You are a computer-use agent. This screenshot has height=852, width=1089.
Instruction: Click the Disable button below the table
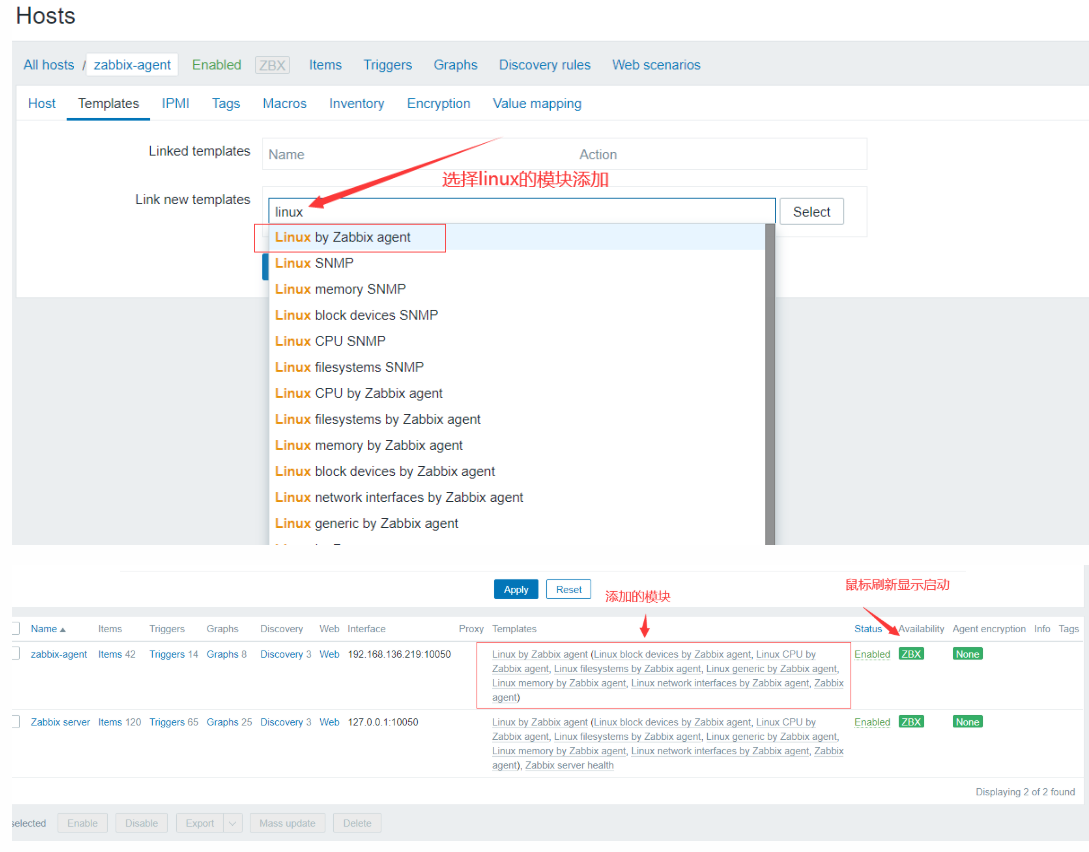142,824
